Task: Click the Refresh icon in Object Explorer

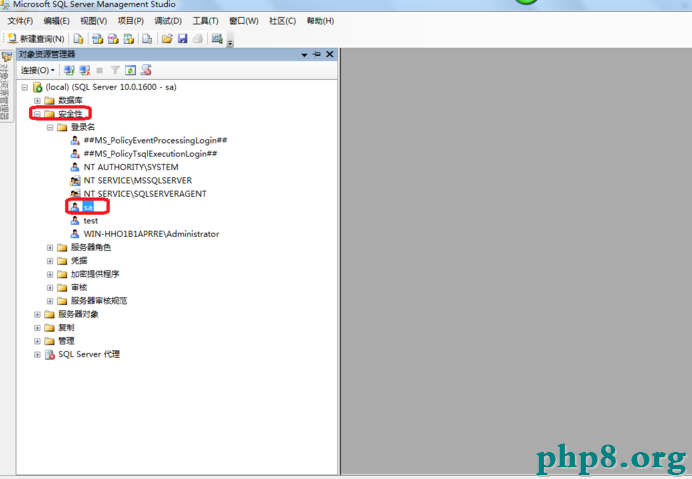Action: (x=130, y=70)
